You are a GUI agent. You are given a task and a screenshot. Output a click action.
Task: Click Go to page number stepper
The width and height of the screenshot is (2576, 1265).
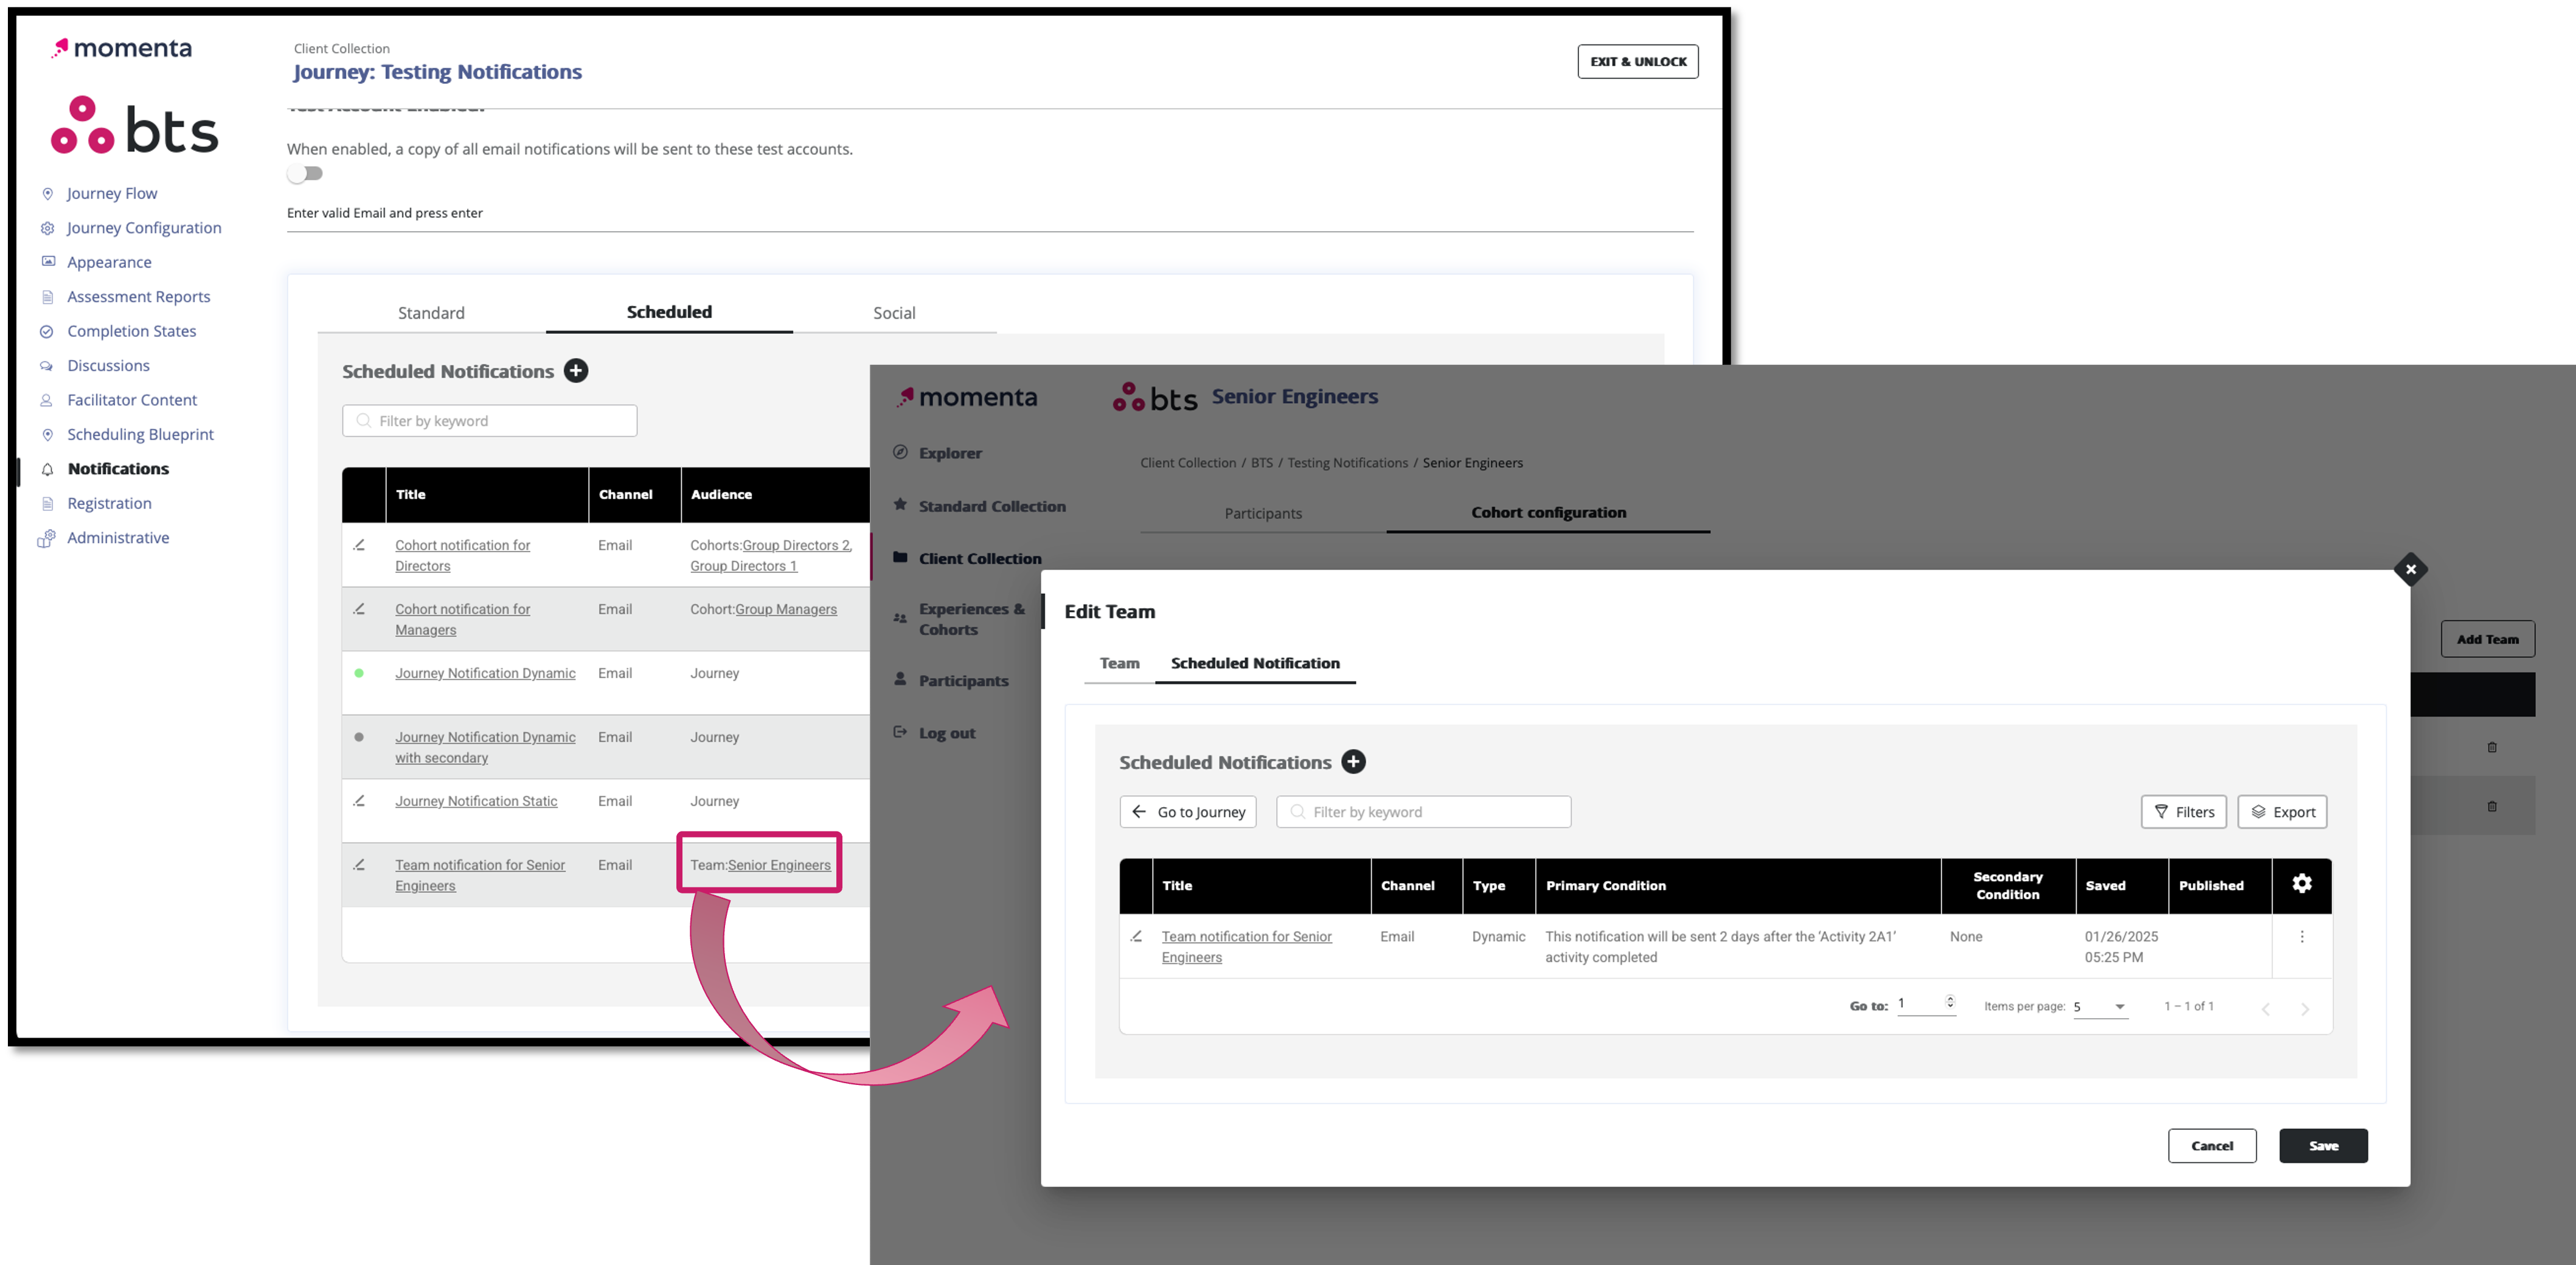pyautogui.click(x=1949, y=1002)
